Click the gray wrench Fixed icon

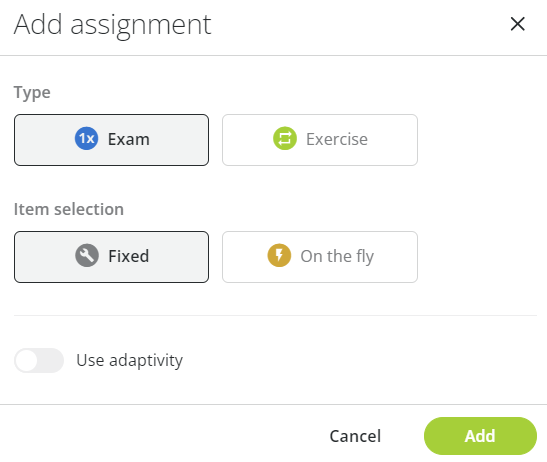click(87, 255)
